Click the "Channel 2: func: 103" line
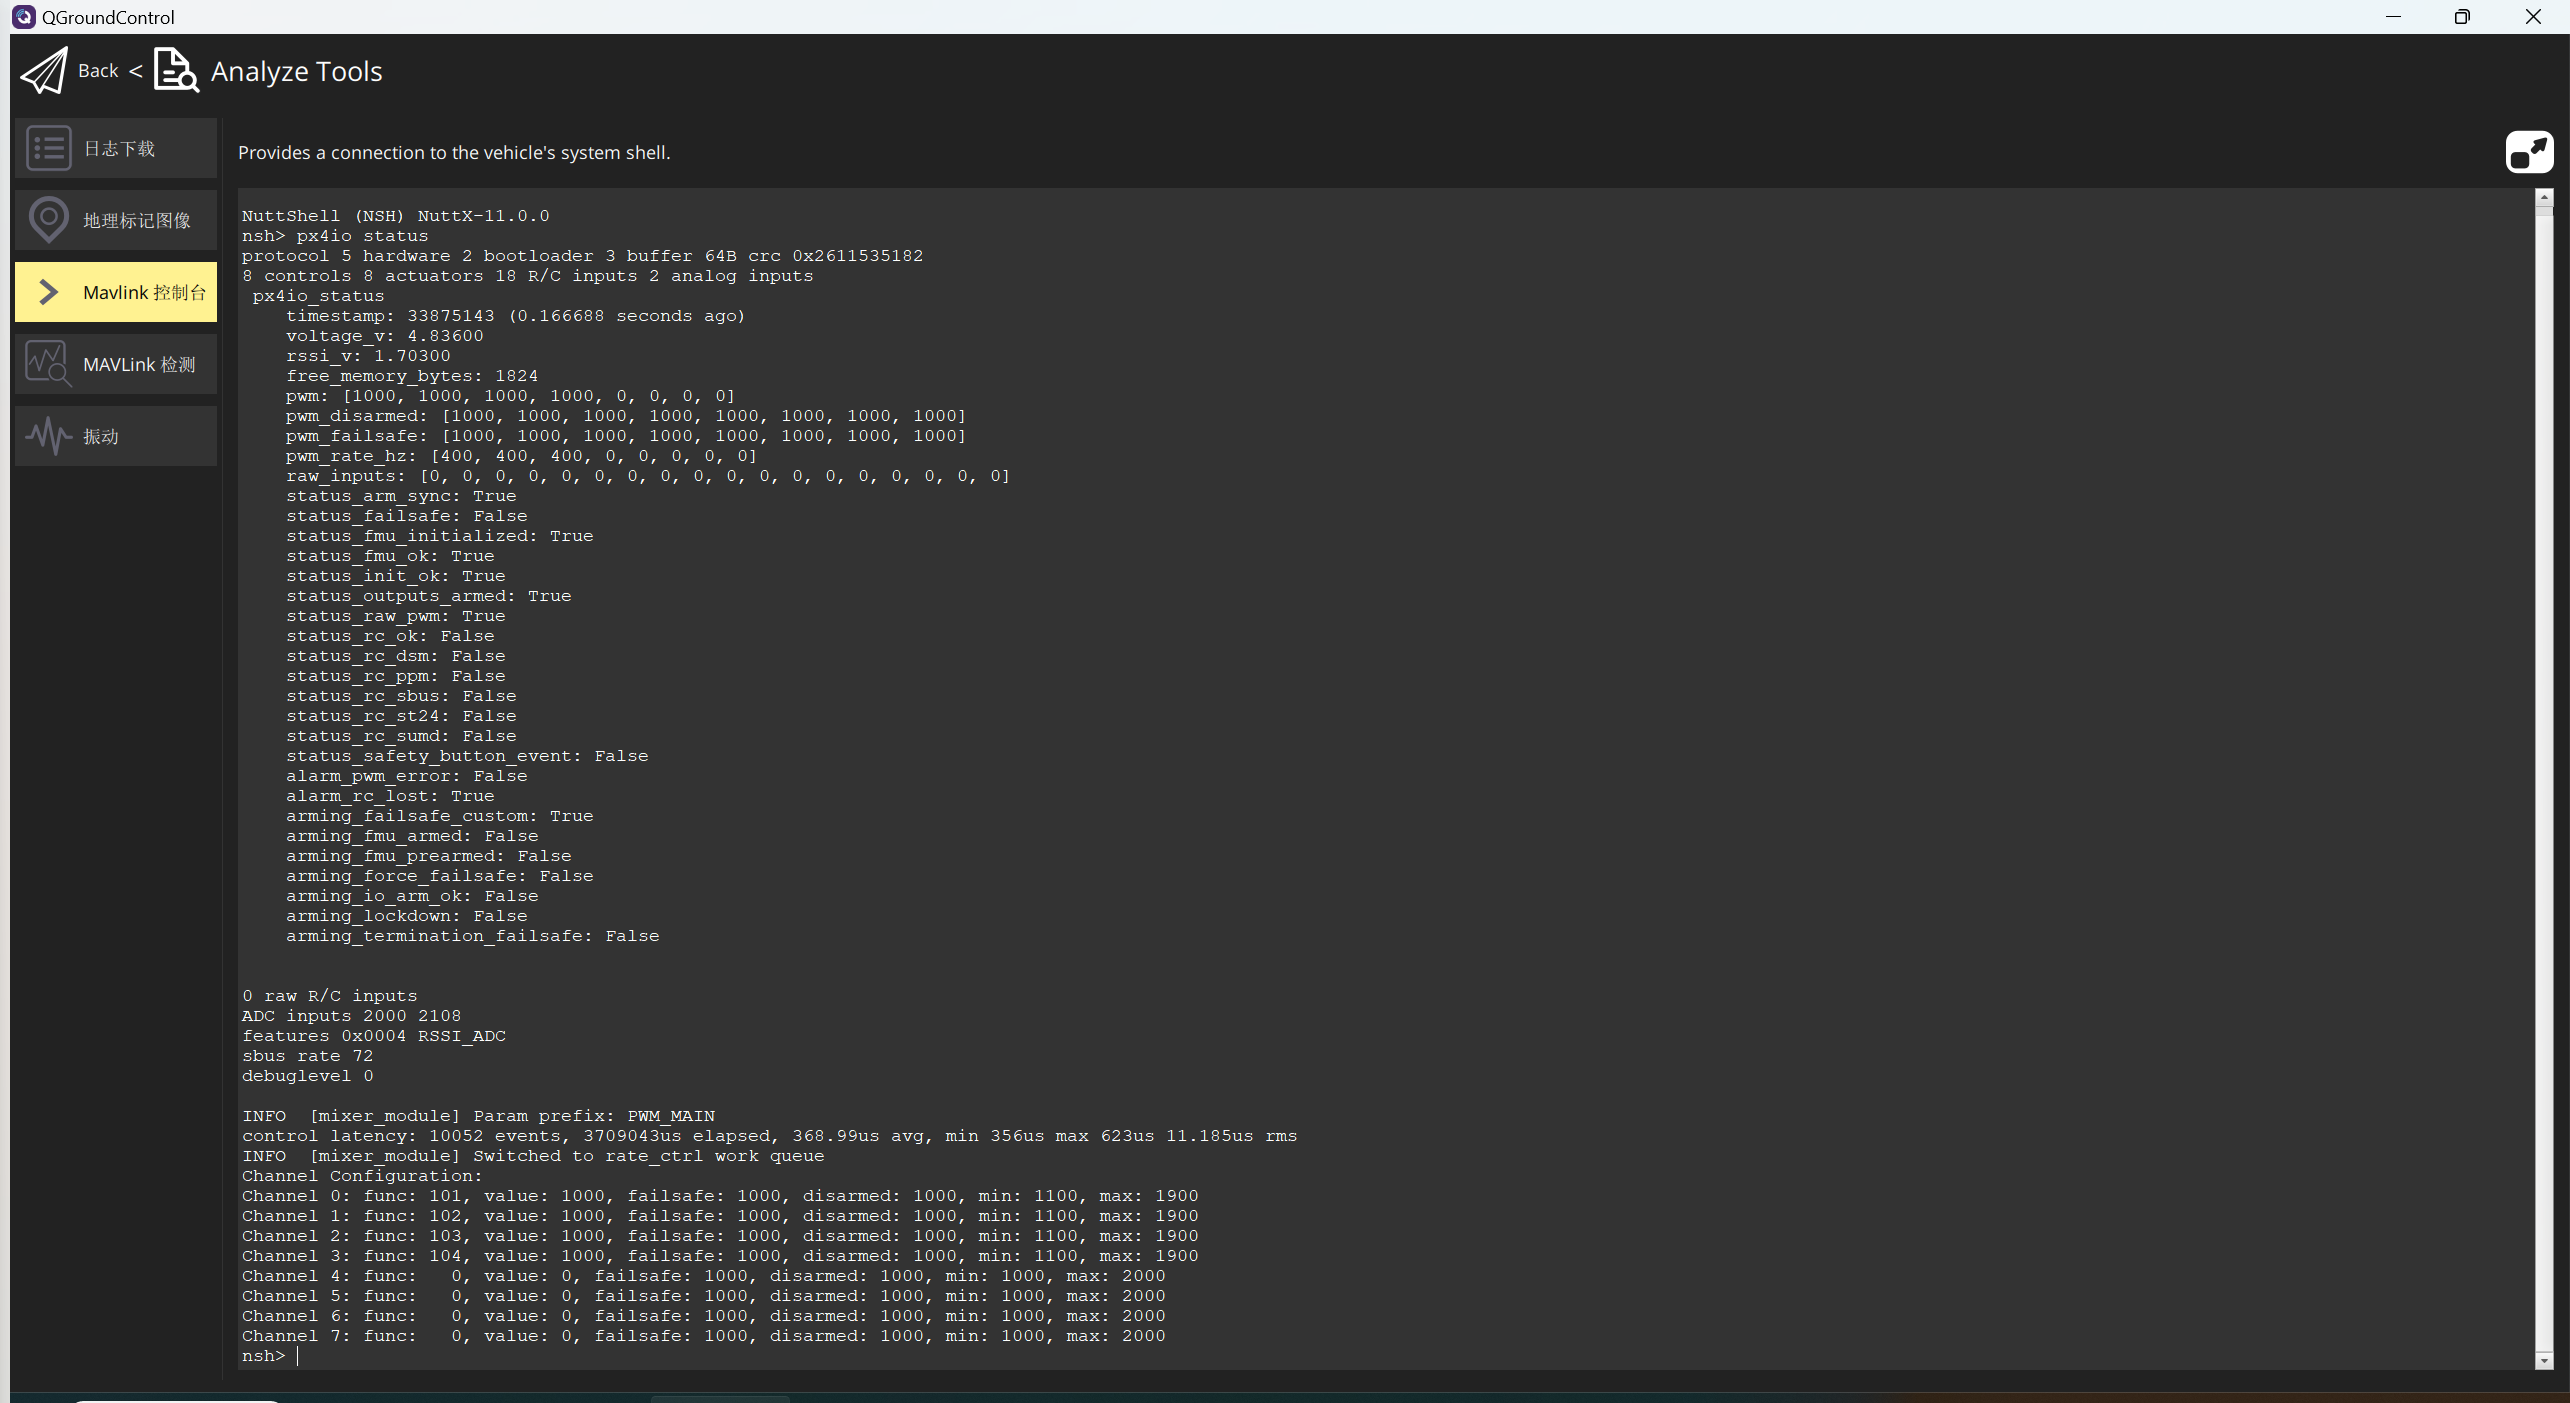Screen dimensions: 2570x1403 coord(720,1236)
